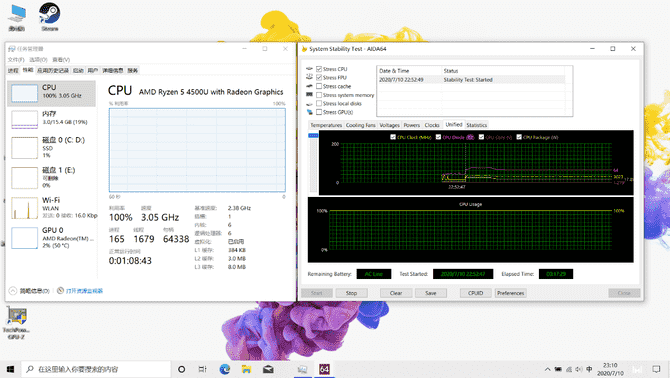Click the memory chip icon beside Stress system memory
The height and width of the screenshot is (378, 670).
click(x=309, y=94)
